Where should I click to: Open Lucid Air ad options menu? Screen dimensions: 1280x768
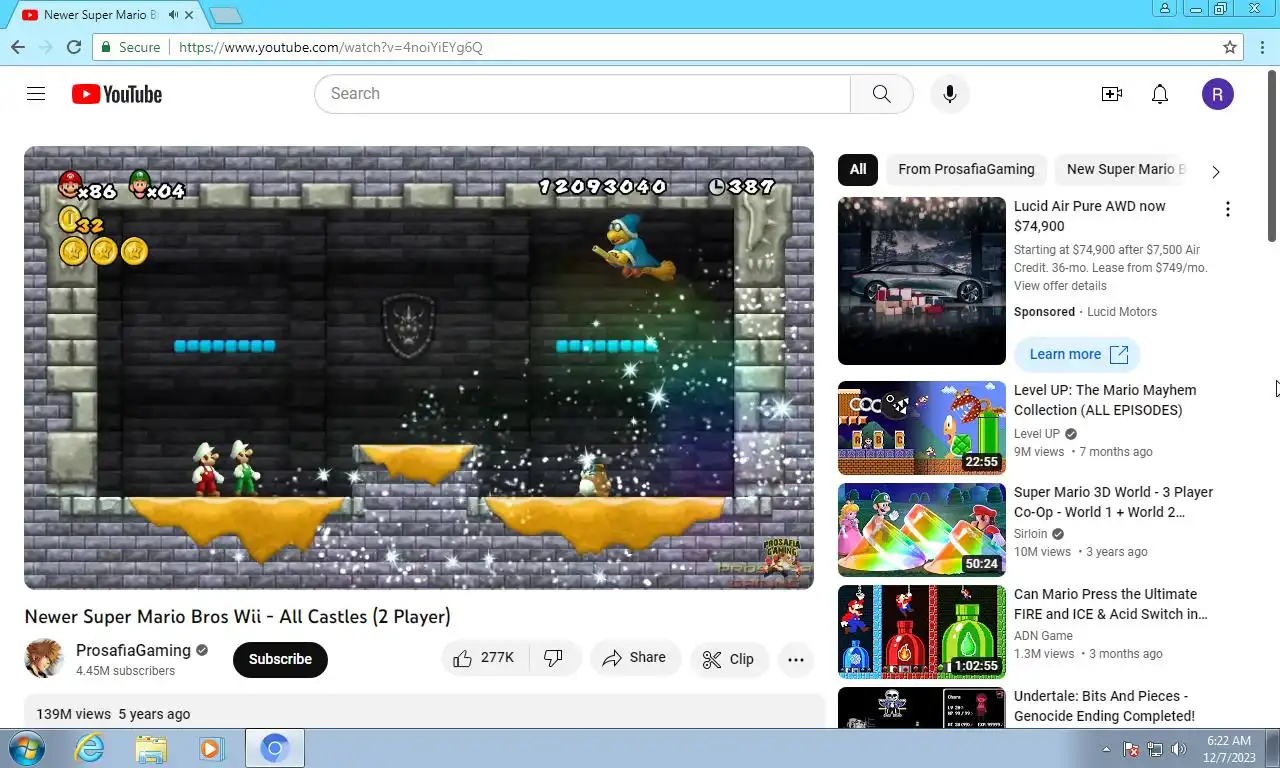[1227, 209]
